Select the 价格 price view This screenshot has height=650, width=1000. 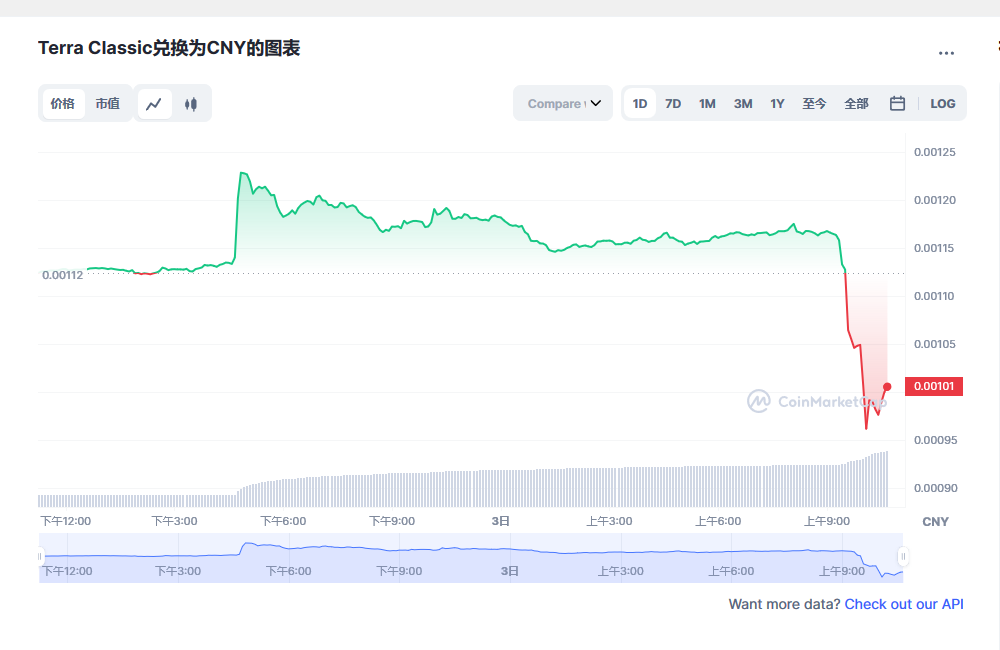(x=63, y=103)
